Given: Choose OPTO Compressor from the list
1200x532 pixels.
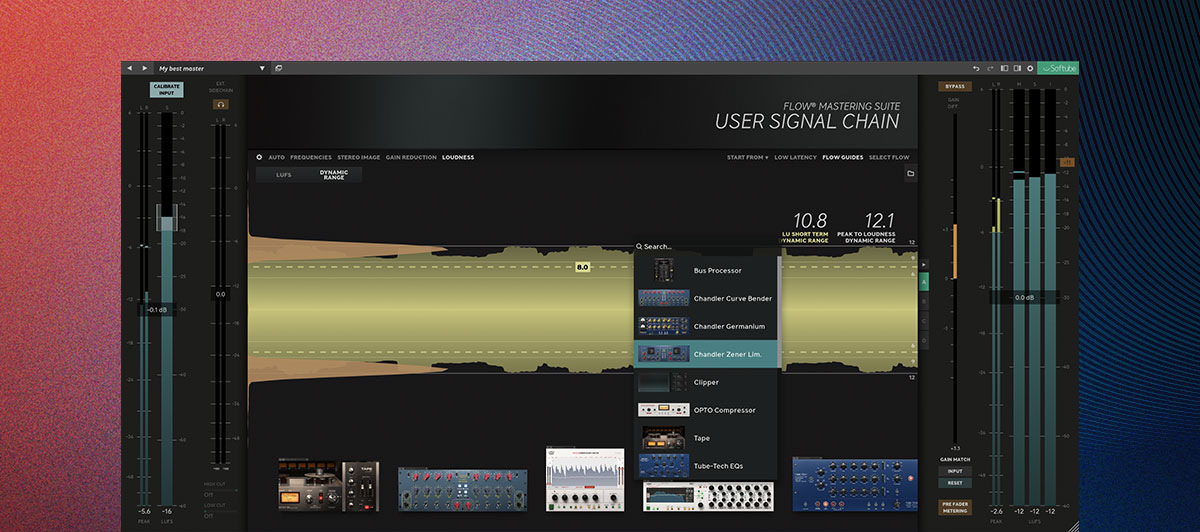Looking at the screenshot, I should (705, 410).
